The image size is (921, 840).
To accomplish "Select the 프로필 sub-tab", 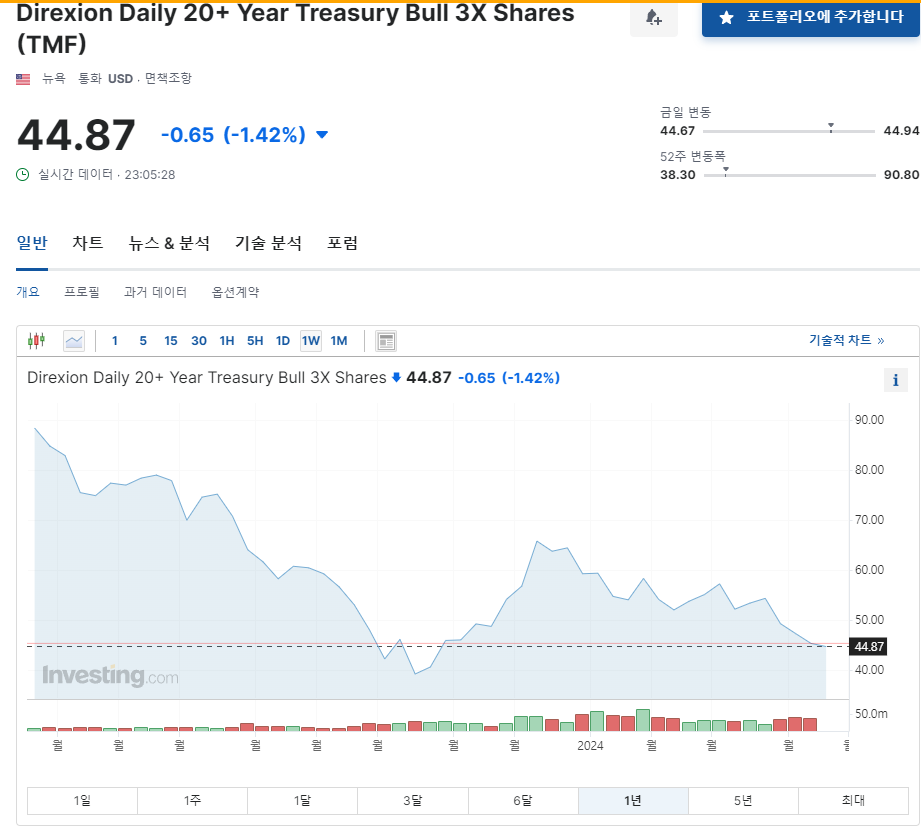I will (x=82, y=292).
